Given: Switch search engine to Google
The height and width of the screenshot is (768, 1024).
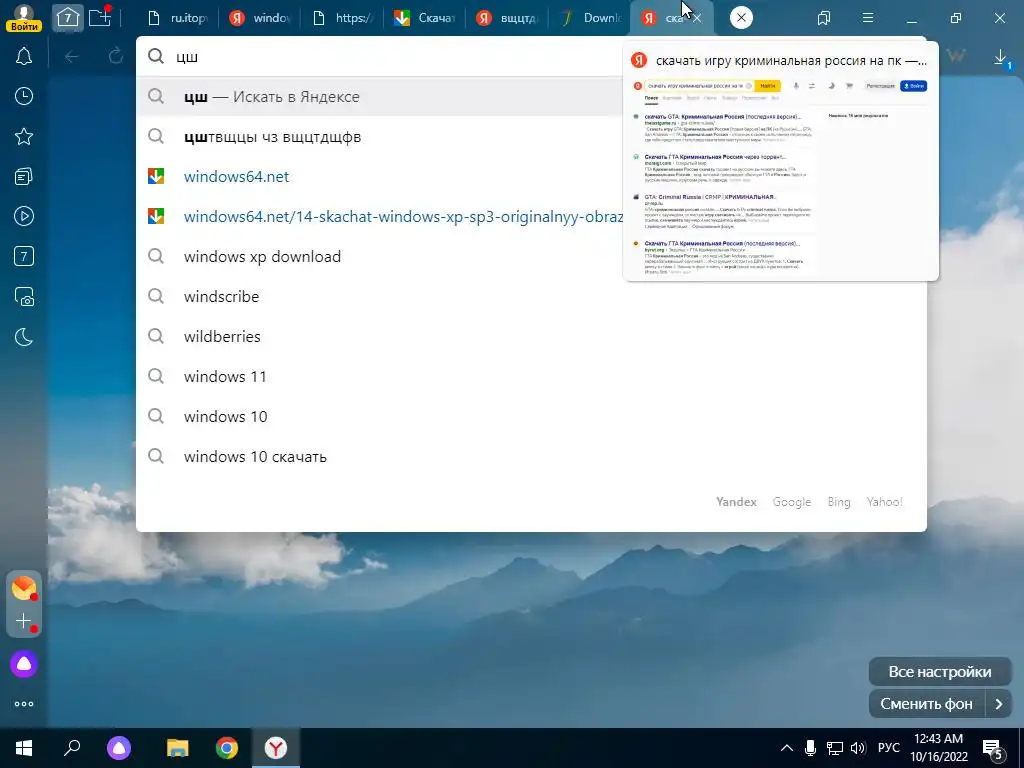Looking at the screenshot, I should pos(792,502).
